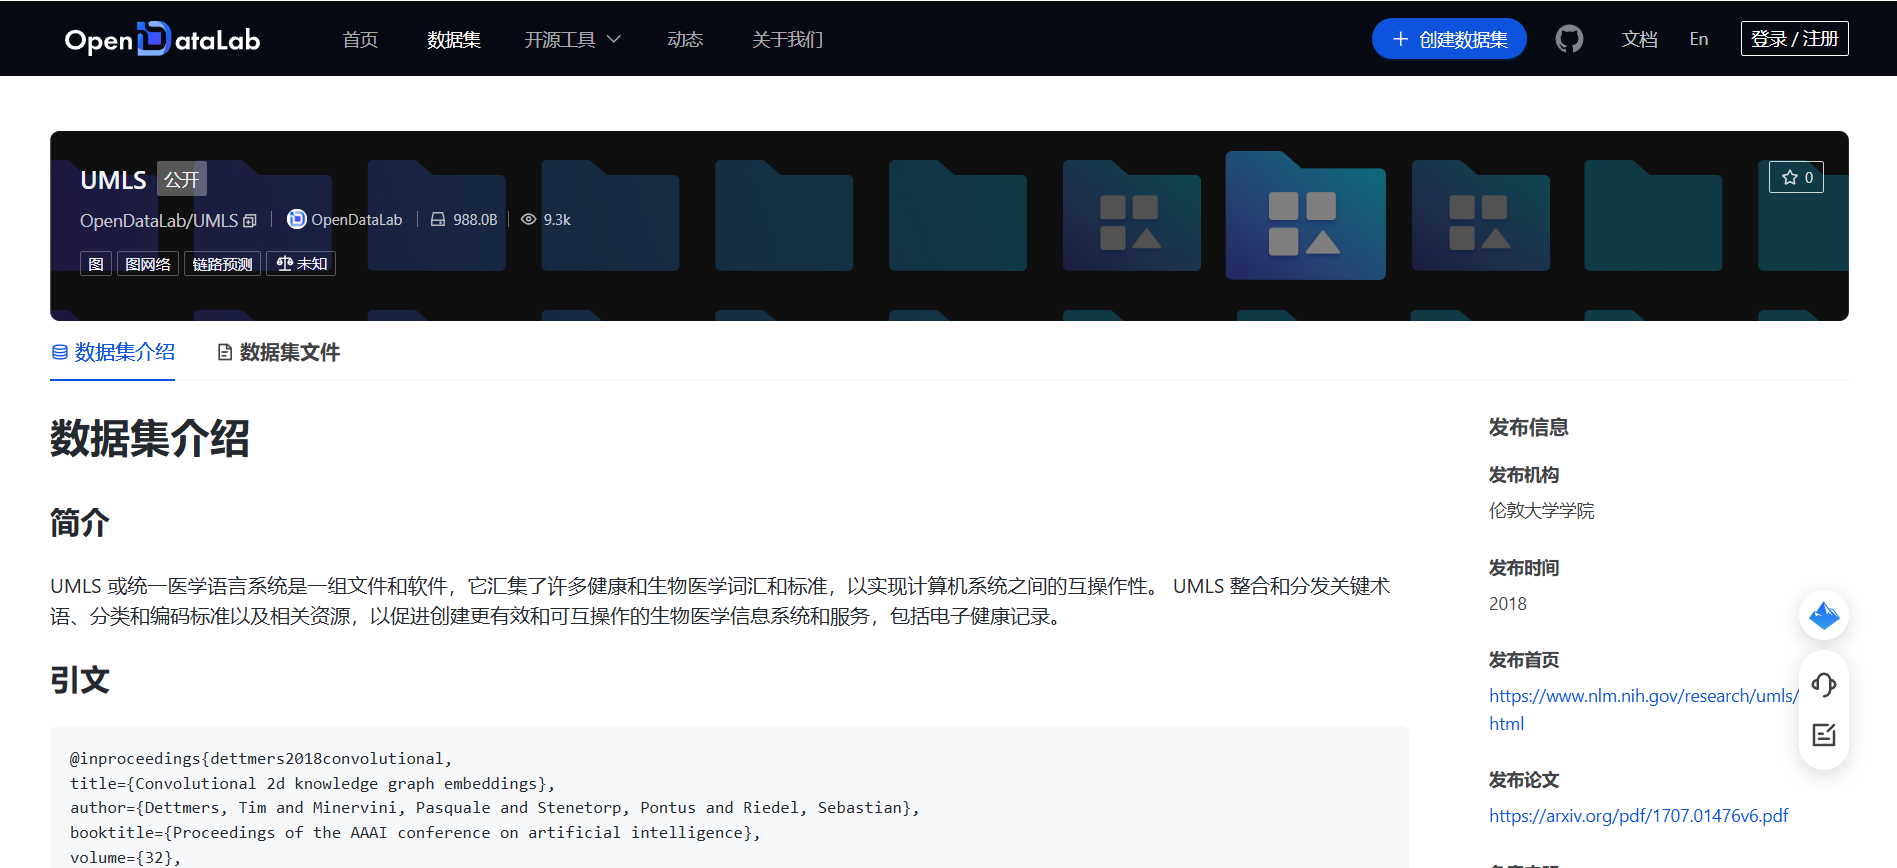This screenshot has height=868, width=1897.
Task: Open the GitHub icon link
Action: click(x=1569, y=39)
